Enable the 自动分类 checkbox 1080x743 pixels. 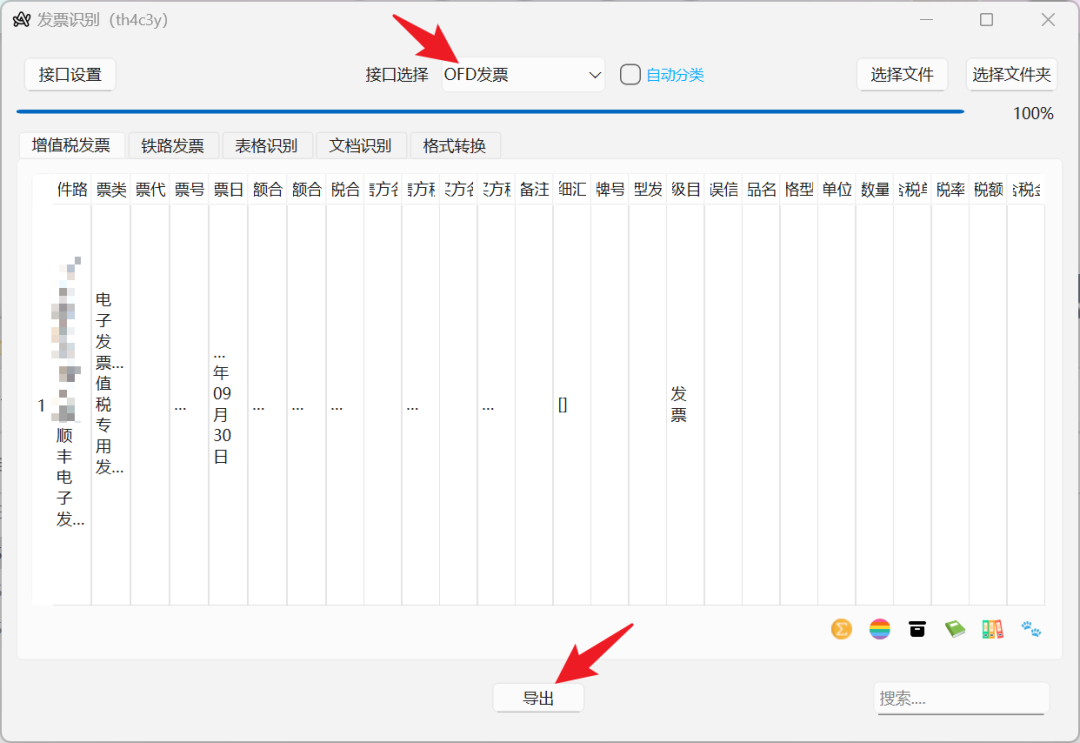628,74
